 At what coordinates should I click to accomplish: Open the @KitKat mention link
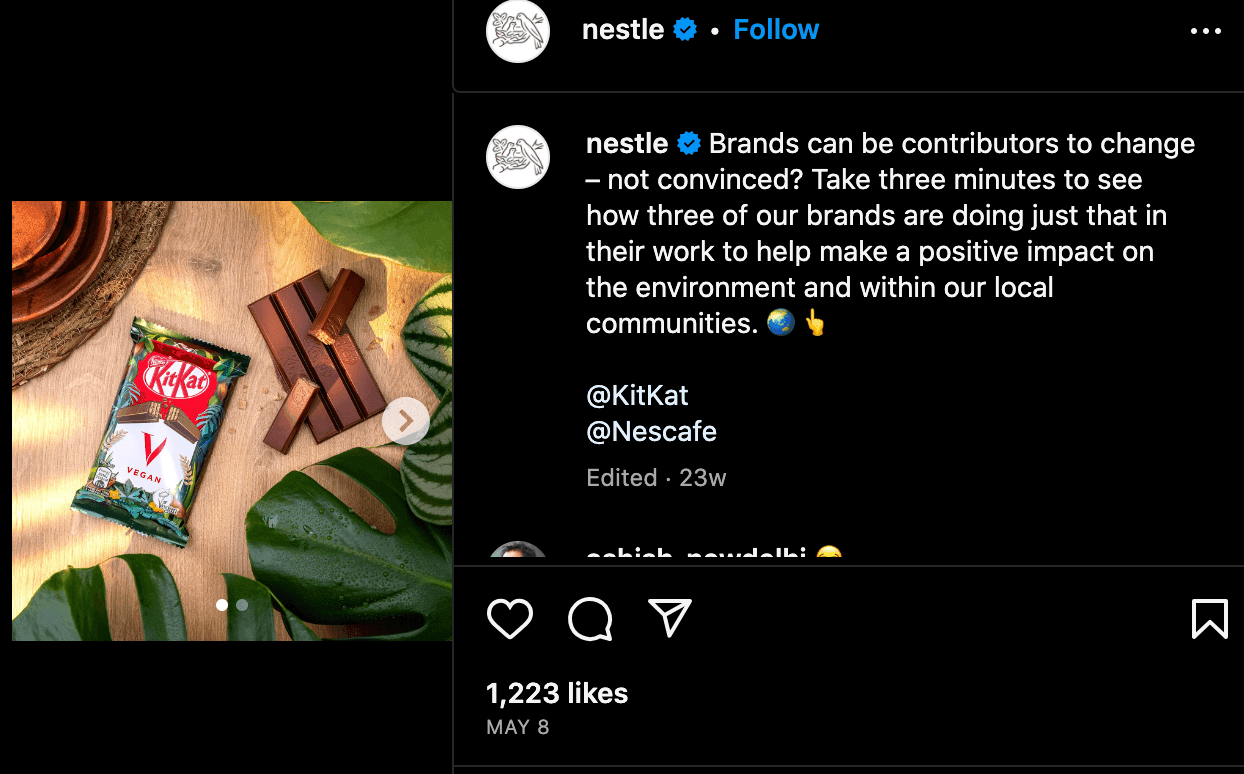click(x=637, y=395)
